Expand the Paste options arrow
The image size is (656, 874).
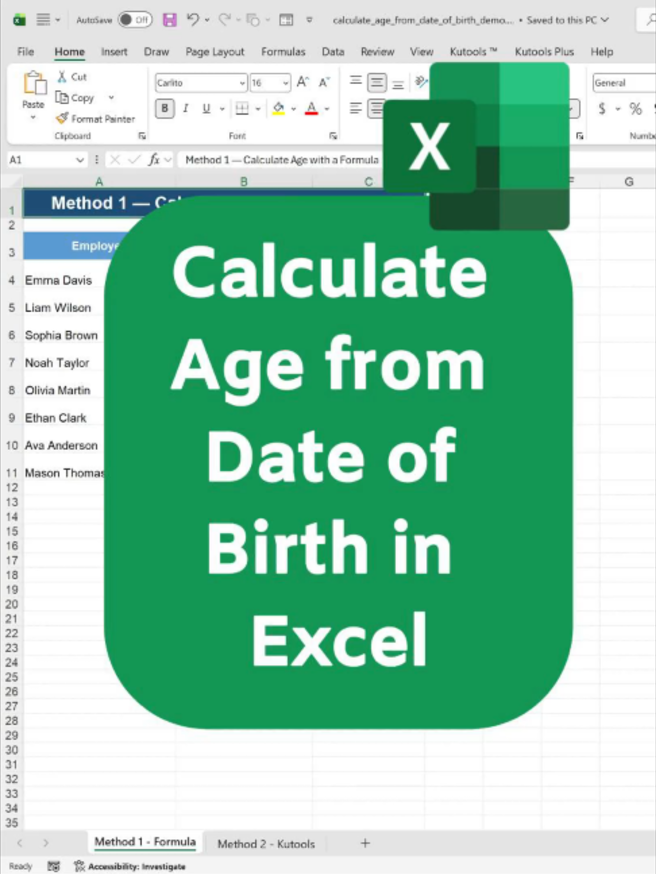click(33, 118)
